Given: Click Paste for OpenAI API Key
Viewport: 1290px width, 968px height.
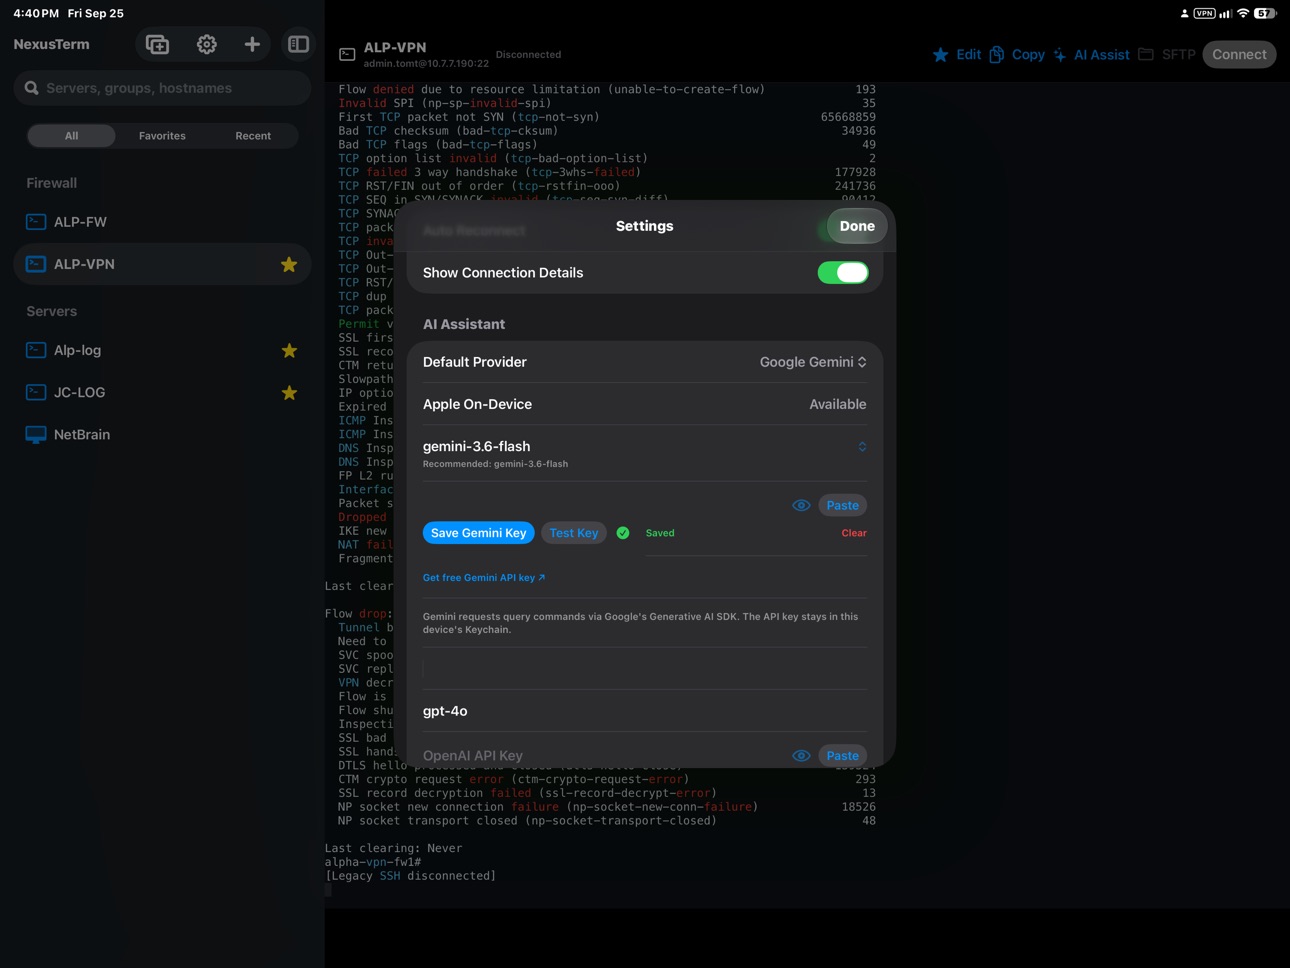Looking at the screenshot, I should 843,756.
